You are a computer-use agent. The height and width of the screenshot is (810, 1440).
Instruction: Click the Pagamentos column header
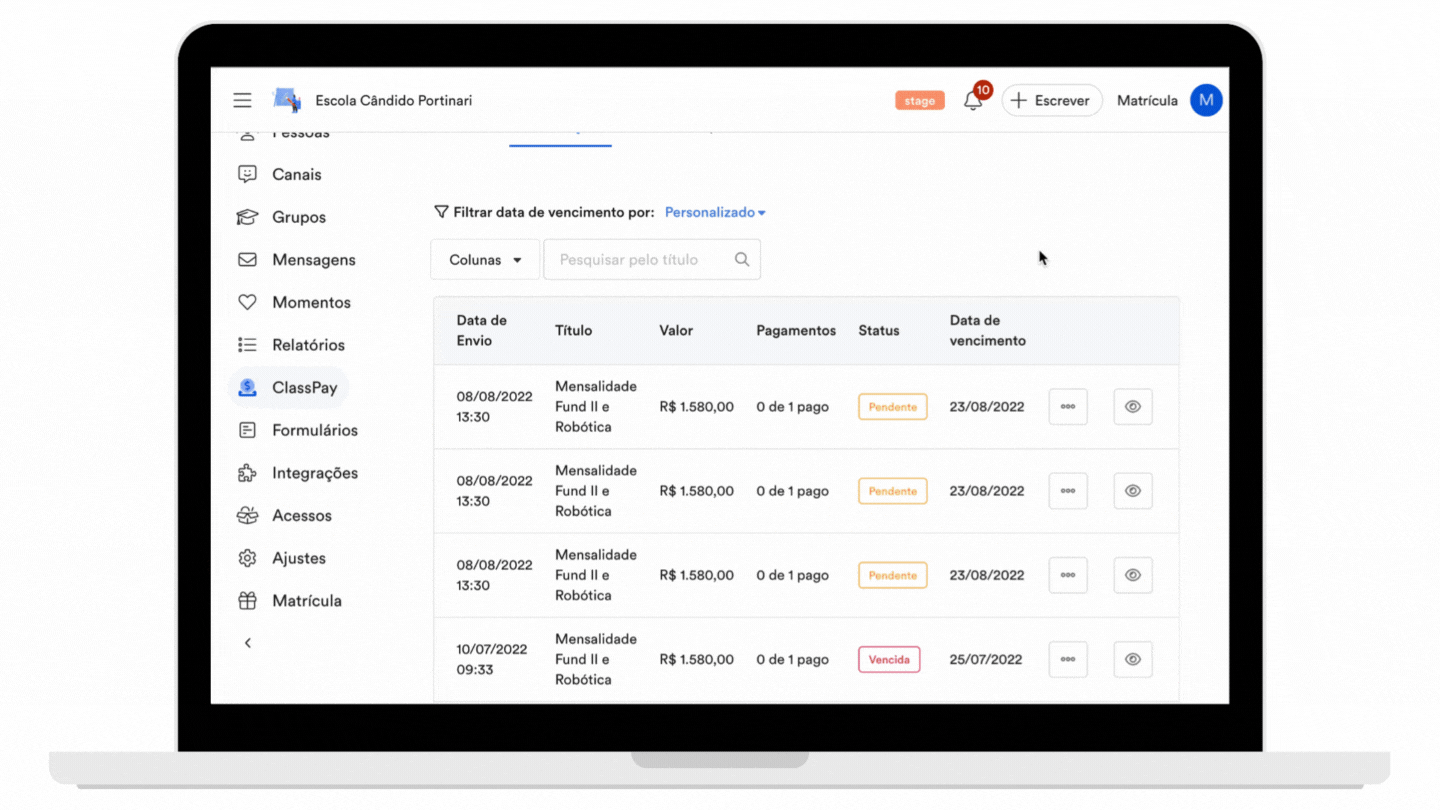796,330
